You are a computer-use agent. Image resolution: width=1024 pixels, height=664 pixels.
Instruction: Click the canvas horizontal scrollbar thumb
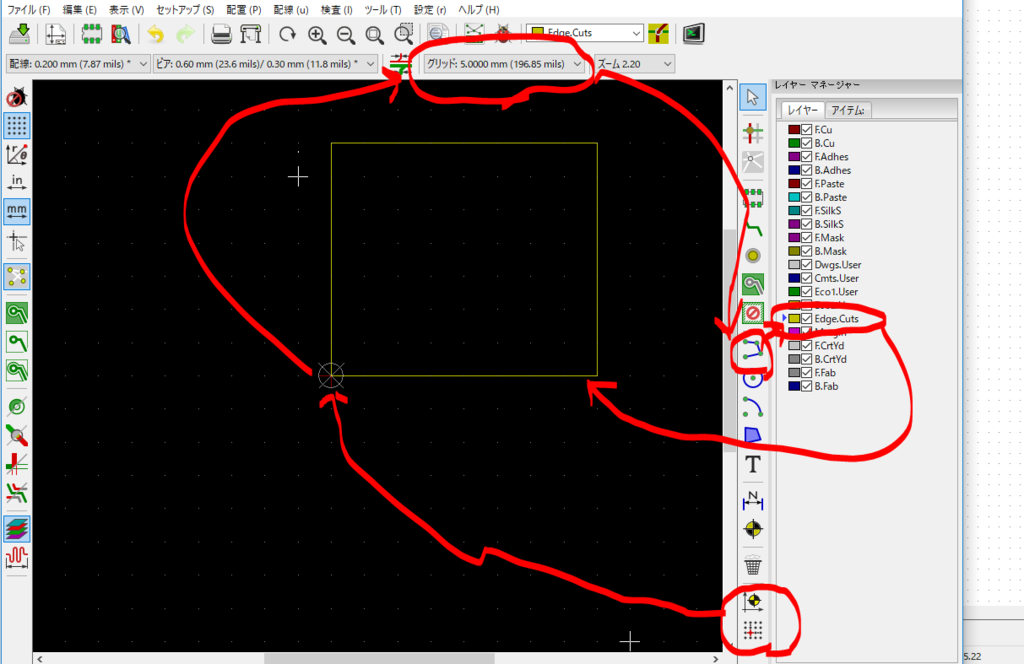(379, 659)
